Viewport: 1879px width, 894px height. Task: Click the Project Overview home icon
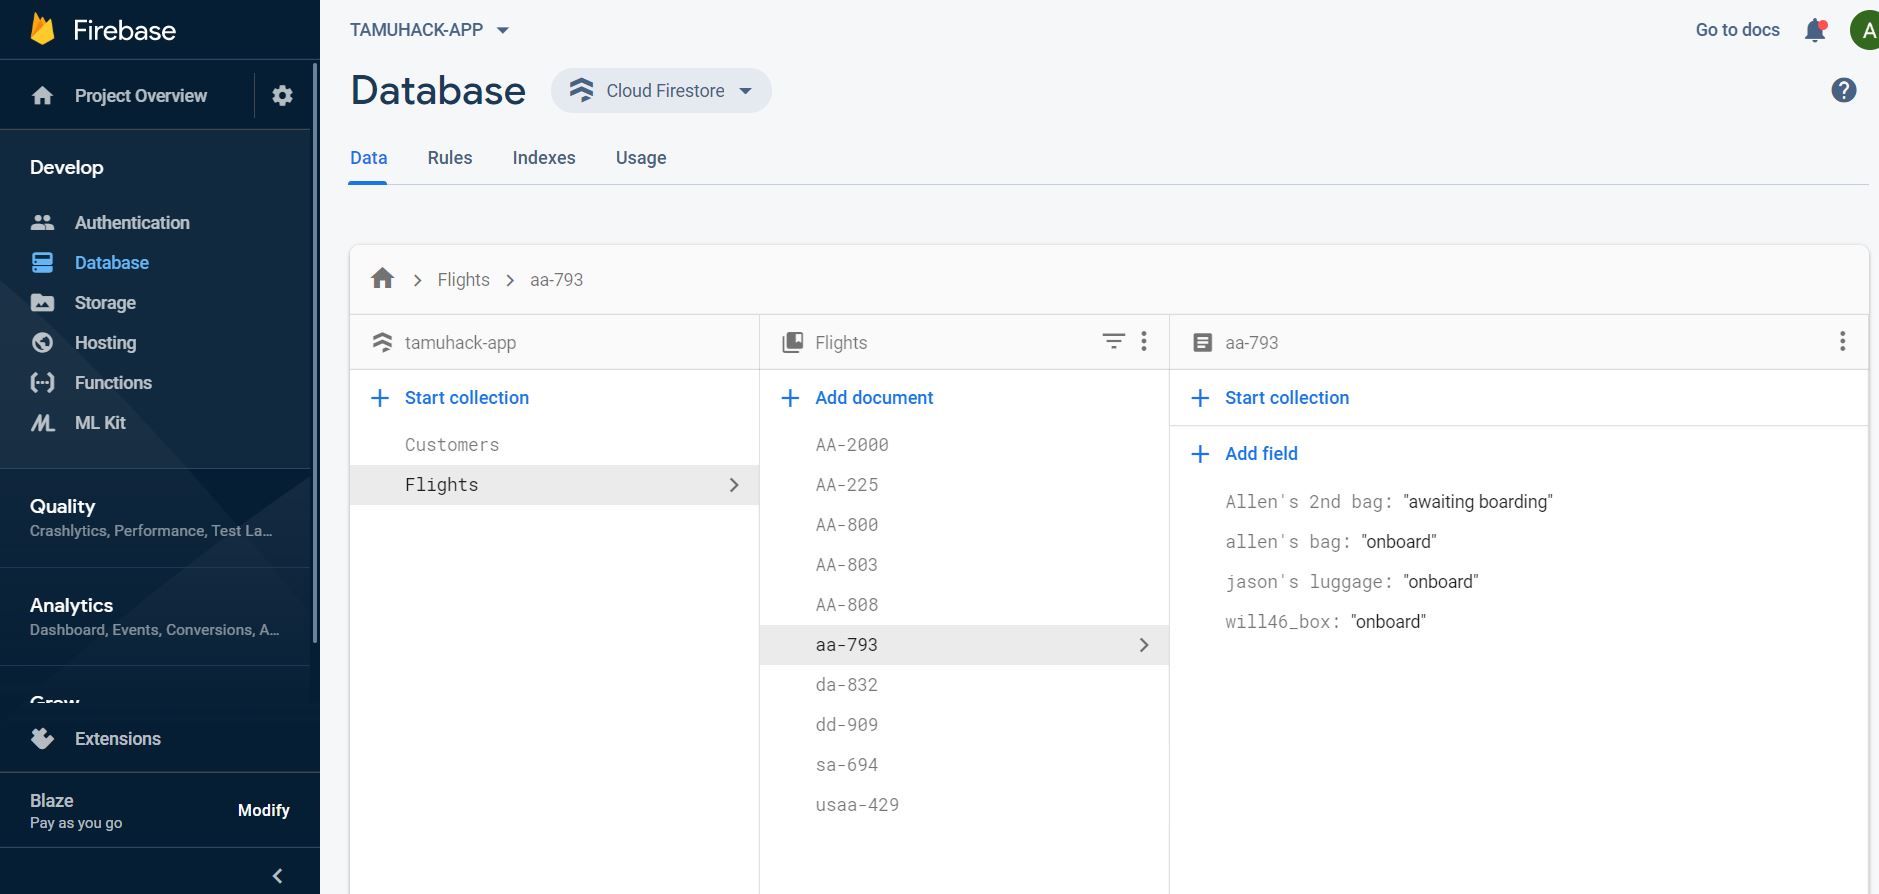tap(42, 95)
